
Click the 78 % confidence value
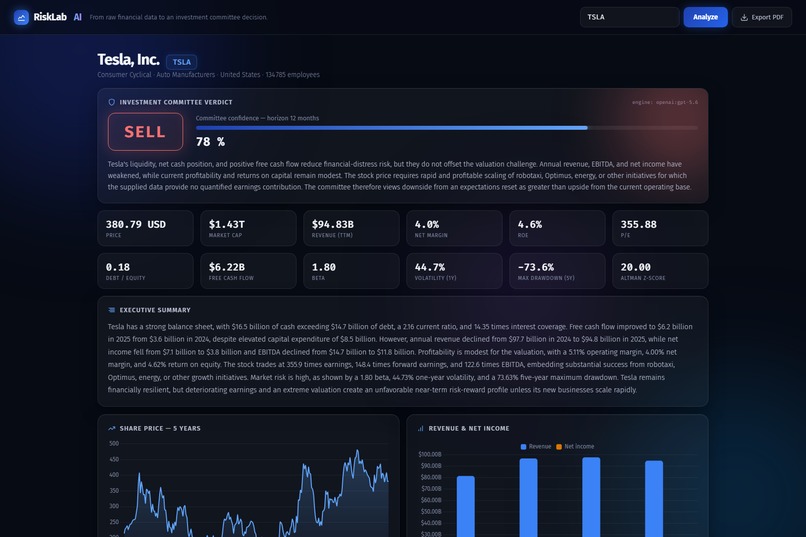(x=210, y=142)
